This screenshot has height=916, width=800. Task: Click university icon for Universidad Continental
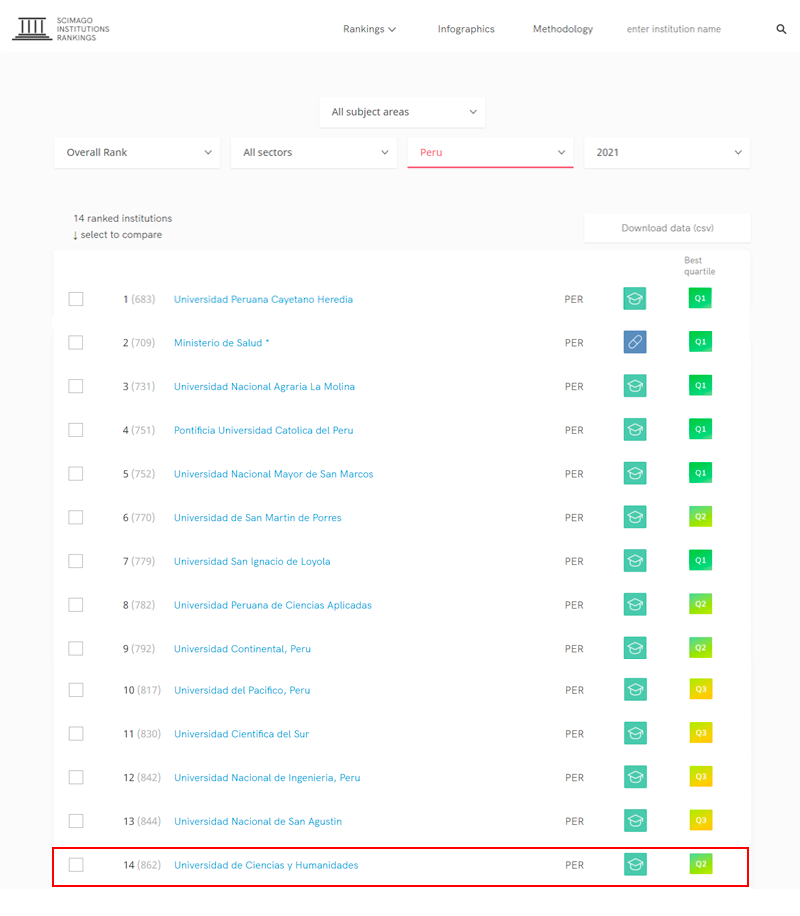pos(635,648)
